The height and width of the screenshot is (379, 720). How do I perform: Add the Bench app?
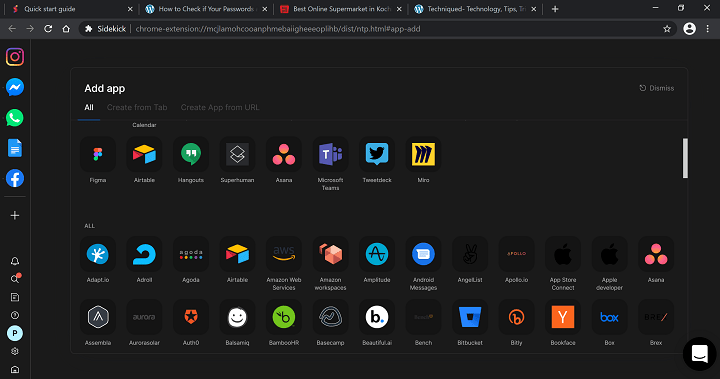[x=423, y=317]
